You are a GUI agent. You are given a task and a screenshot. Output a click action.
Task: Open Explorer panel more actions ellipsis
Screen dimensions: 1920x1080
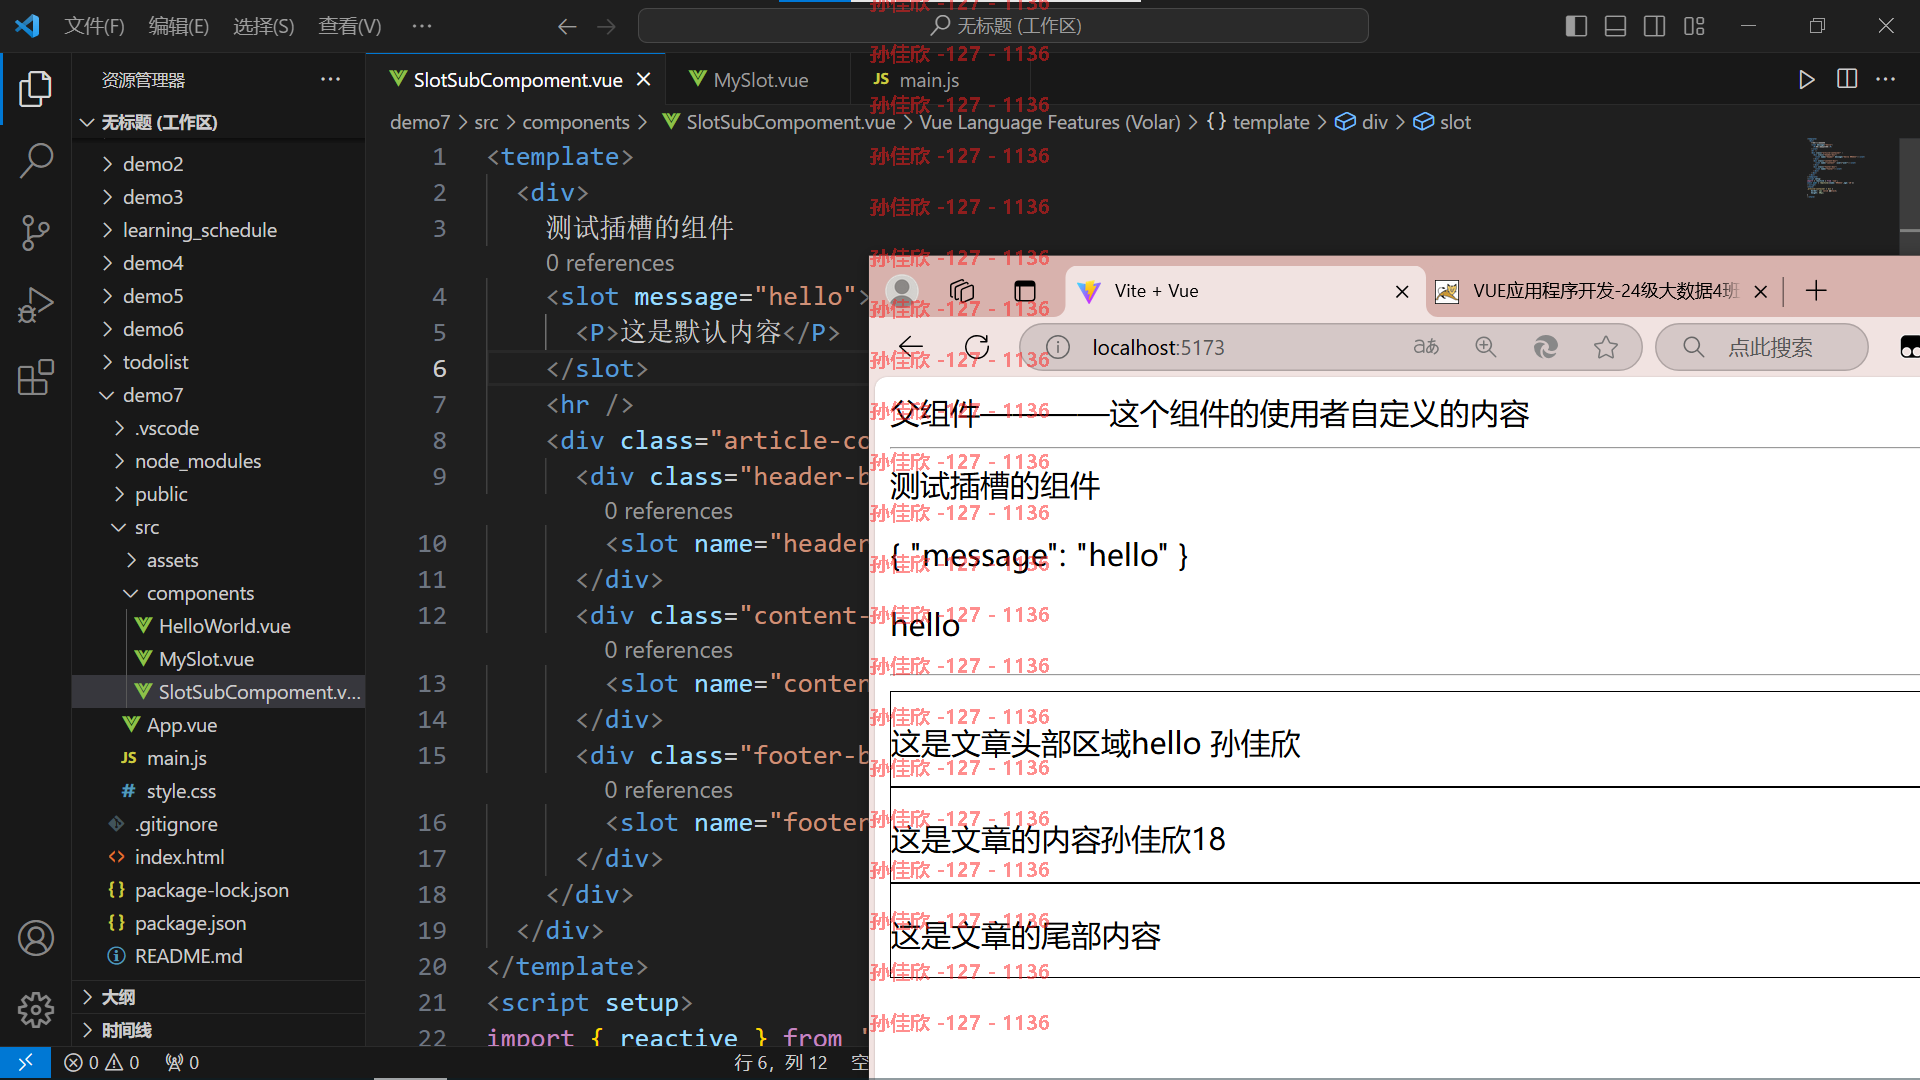(x=330, y=79)
